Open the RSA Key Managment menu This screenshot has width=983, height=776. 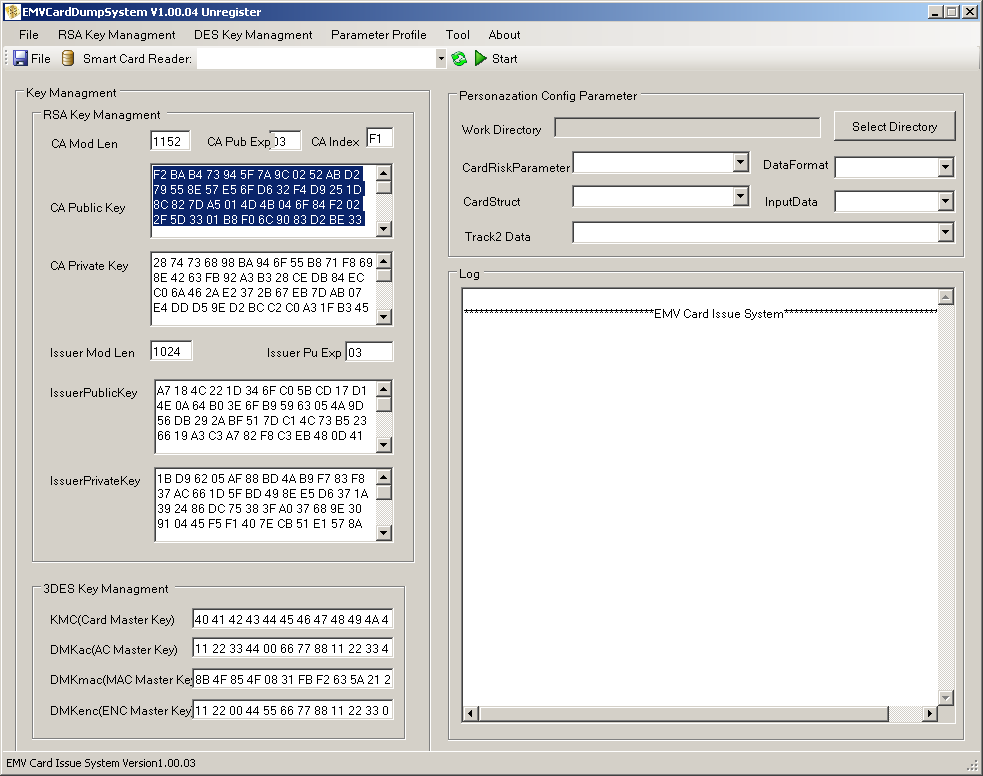pos(116,34)
